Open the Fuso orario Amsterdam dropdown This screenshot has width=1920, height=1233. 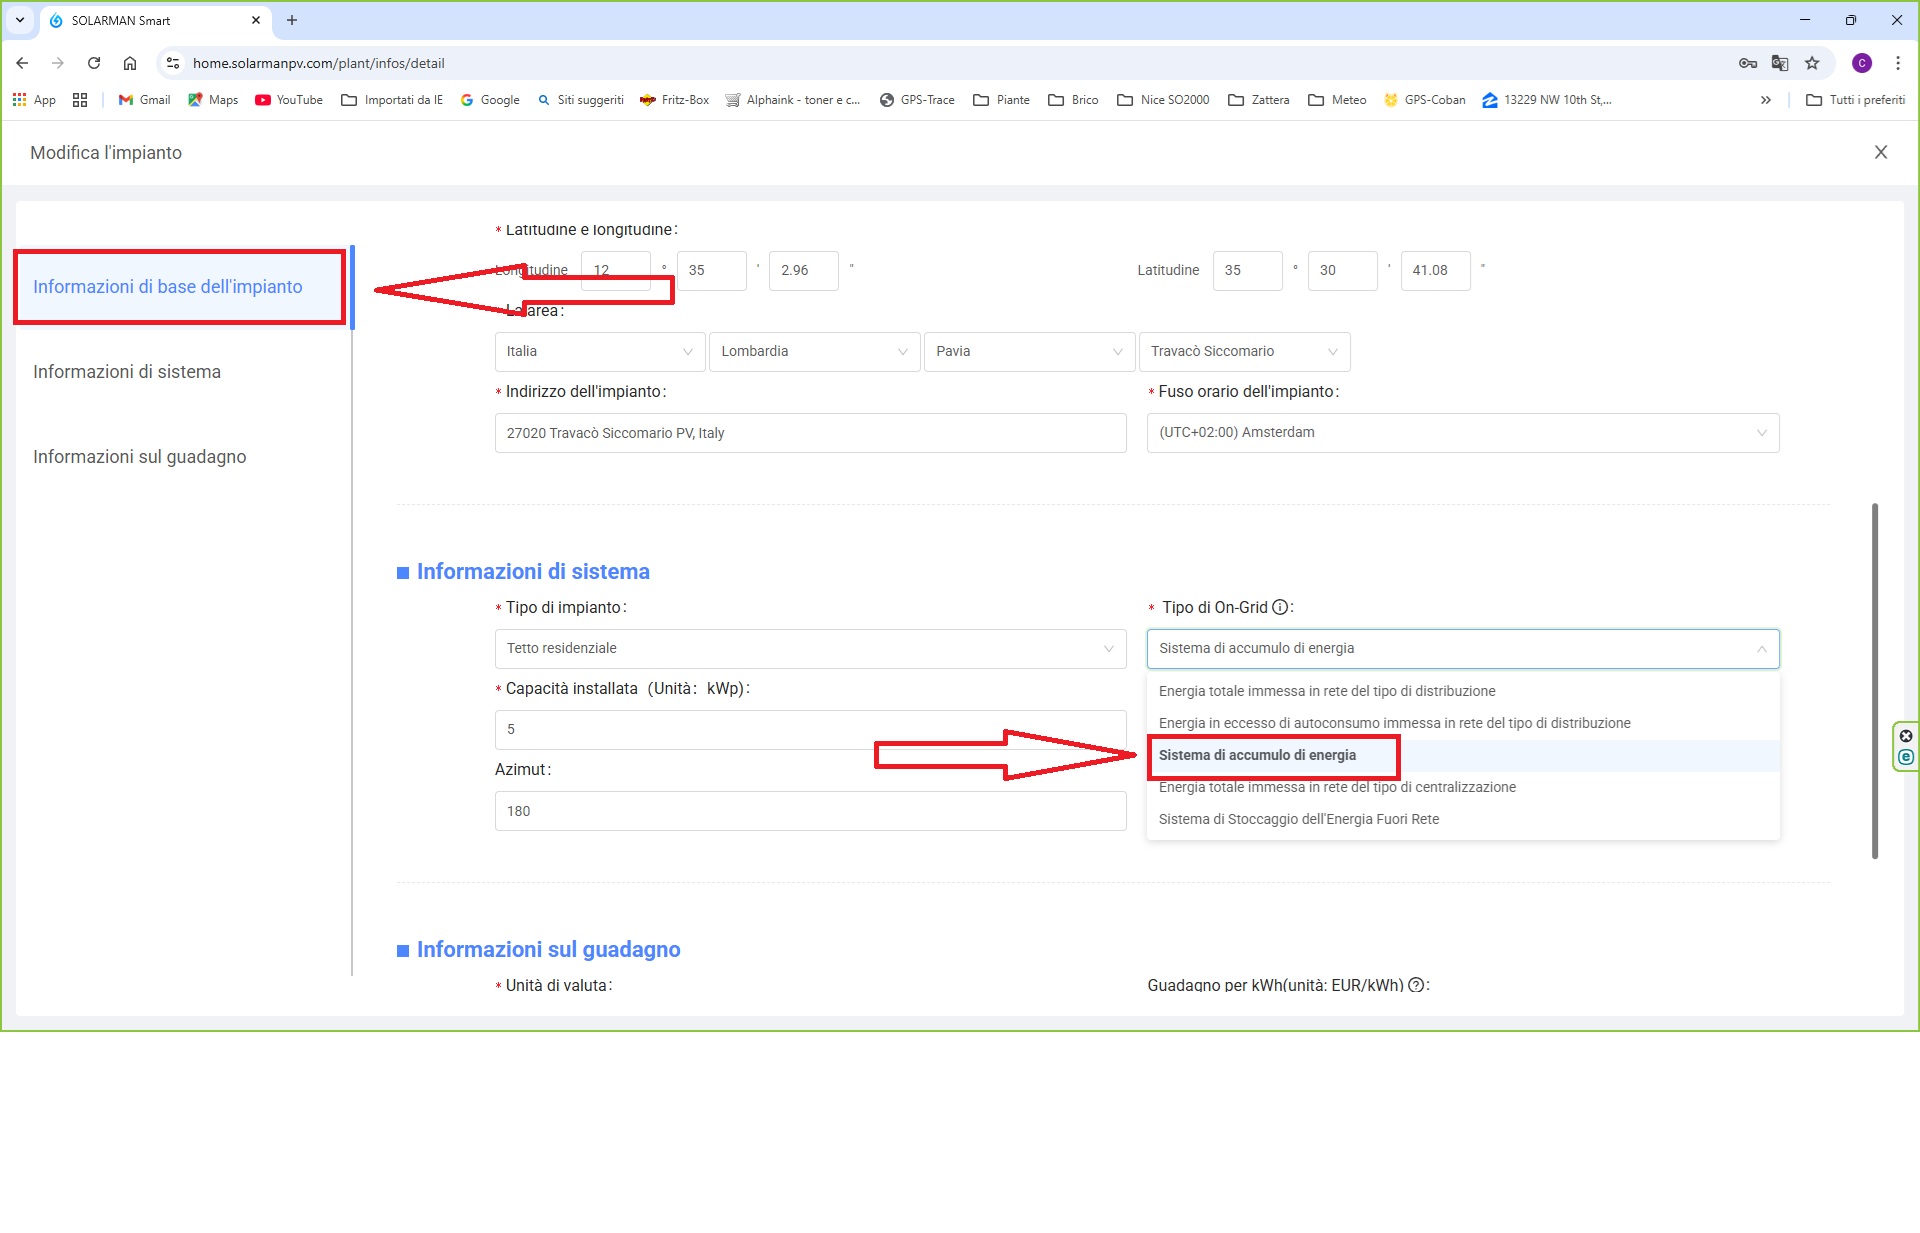(x=1463, y=433)
